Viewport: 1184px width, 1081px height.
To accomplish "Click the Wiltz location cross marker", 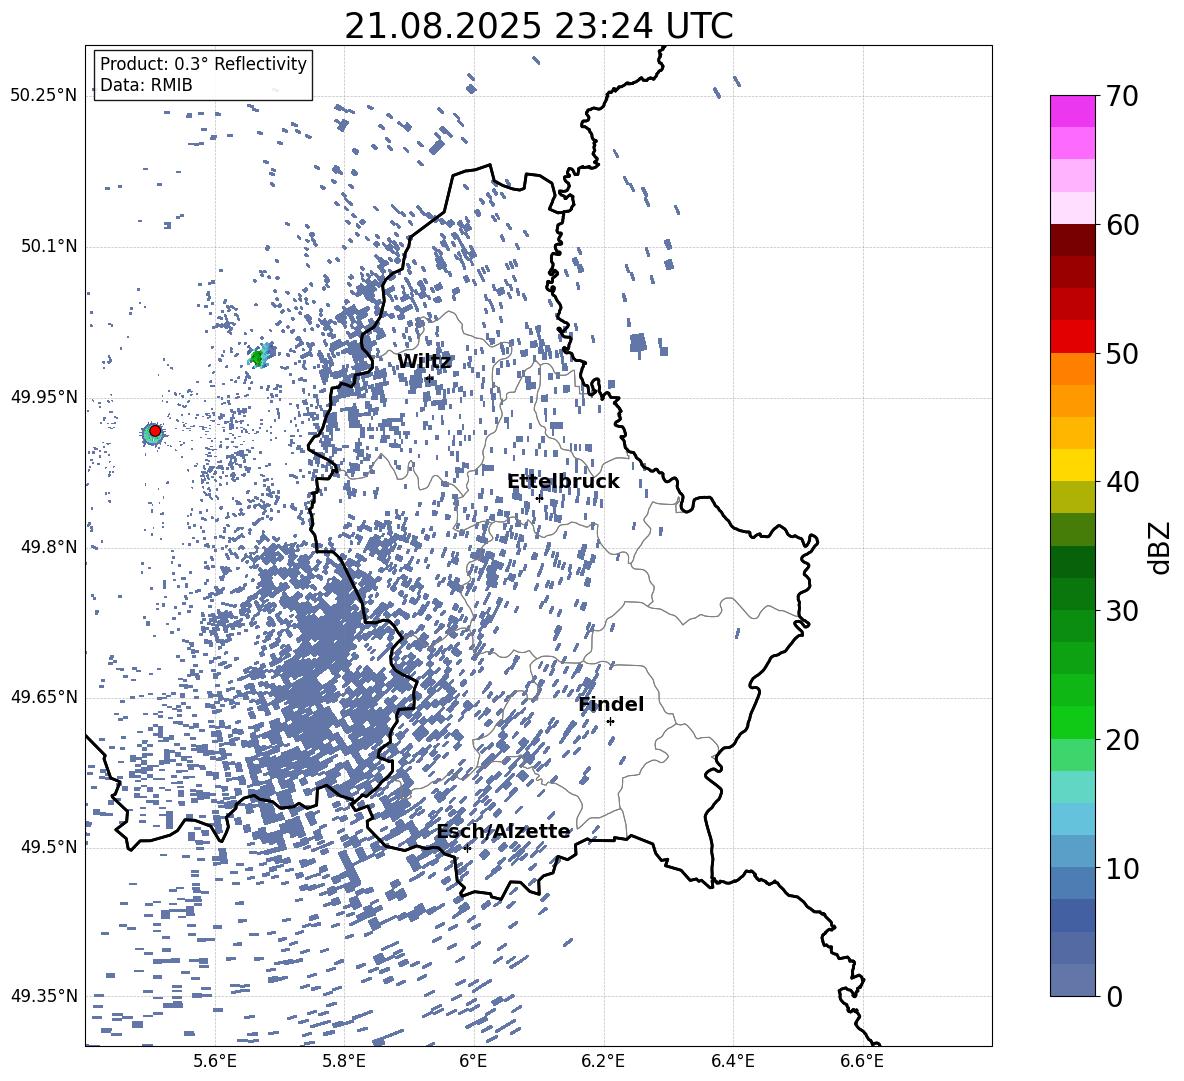I will tap(429, 378).
